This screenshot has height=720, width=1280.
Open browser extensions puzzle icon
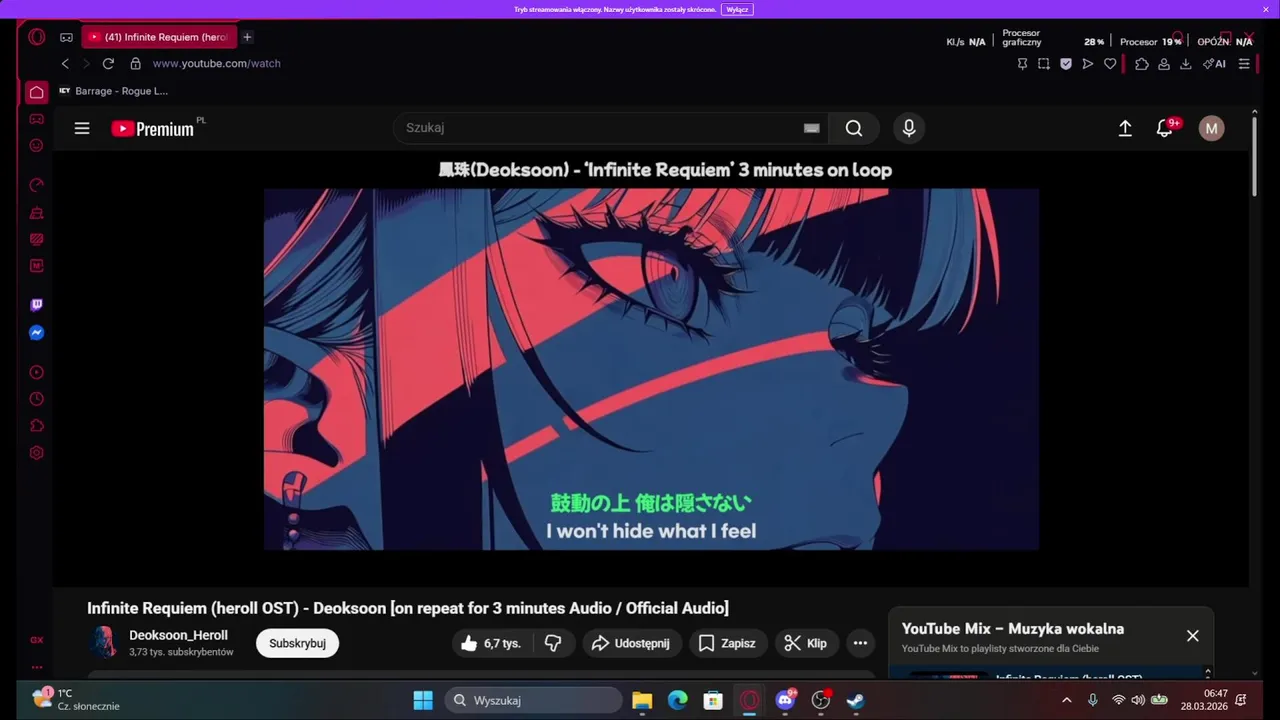tap(1142, 63)
